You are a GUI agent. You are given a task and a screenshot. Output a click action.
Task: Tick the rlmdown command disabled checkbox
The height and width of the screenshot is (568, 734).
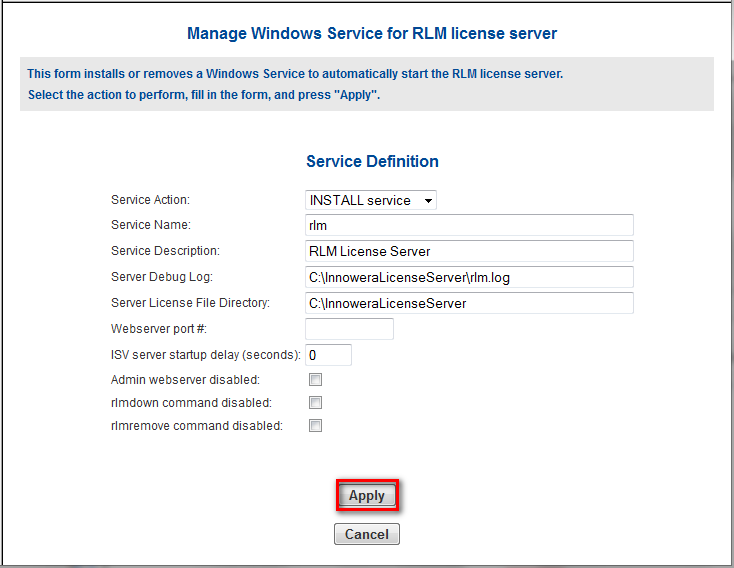coord(316,403)
